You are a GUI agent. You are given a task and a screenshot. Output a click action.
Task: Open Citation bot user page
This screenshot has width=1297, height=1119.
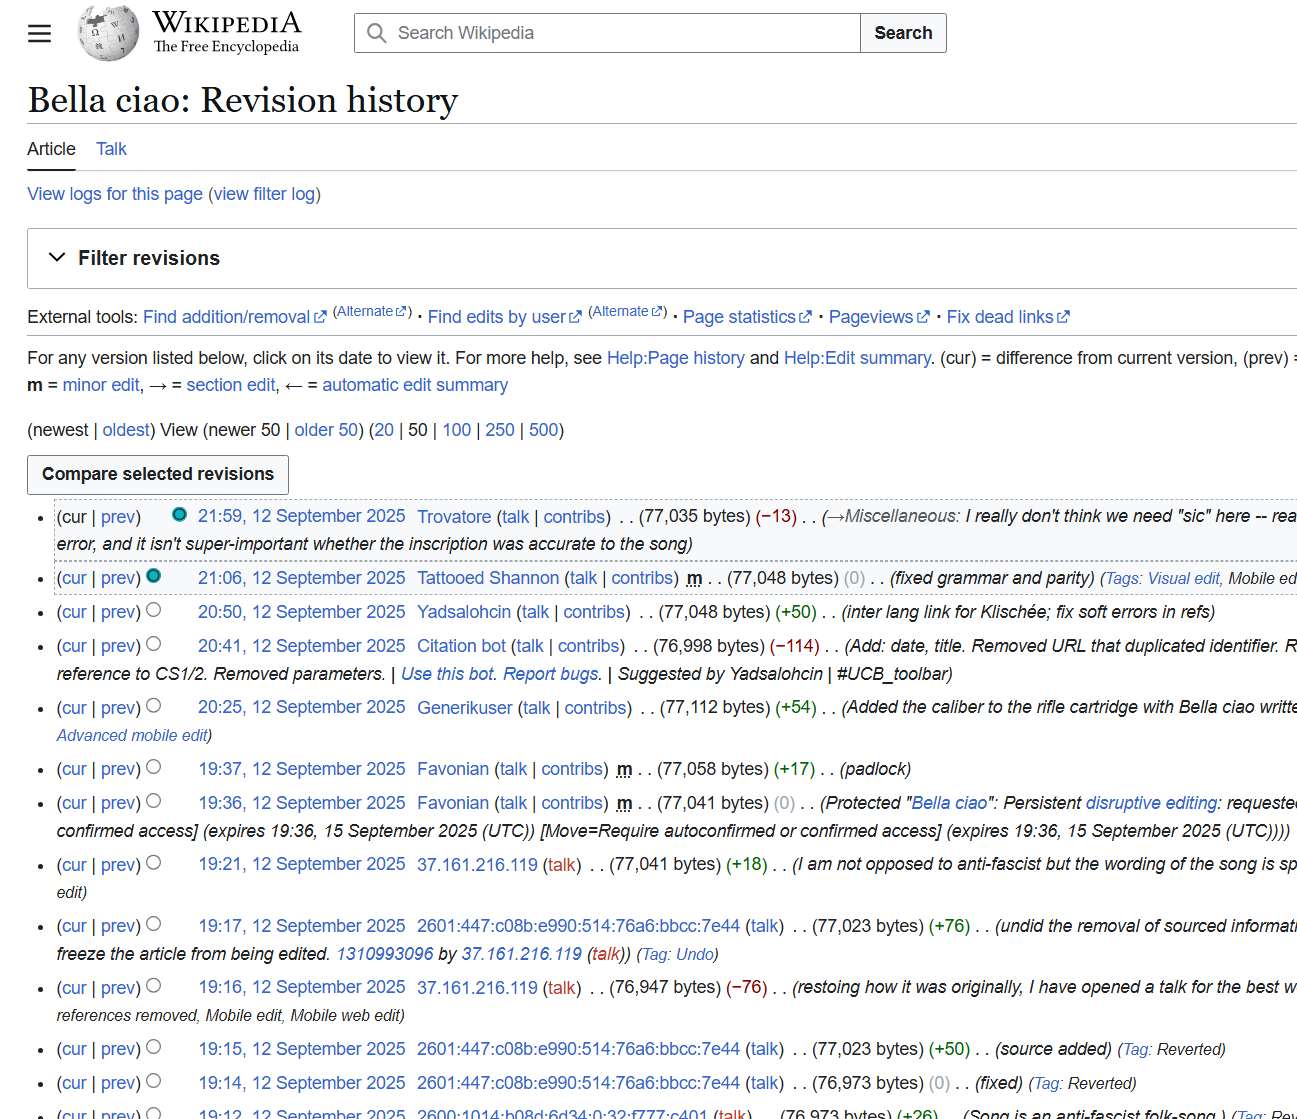click(461, 646)
